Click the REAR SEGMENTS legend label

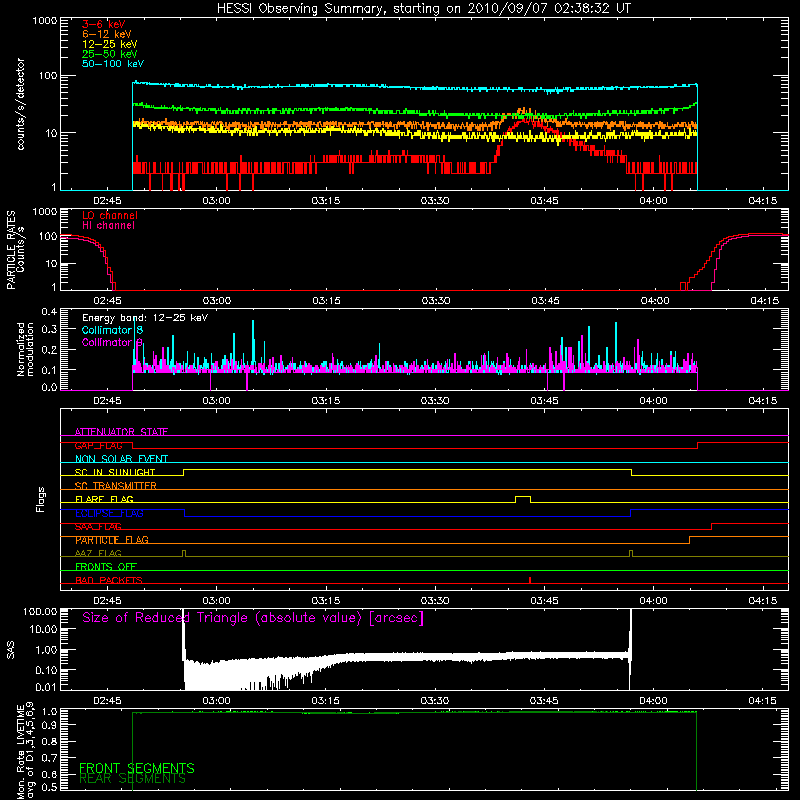(x=132, y=779)
